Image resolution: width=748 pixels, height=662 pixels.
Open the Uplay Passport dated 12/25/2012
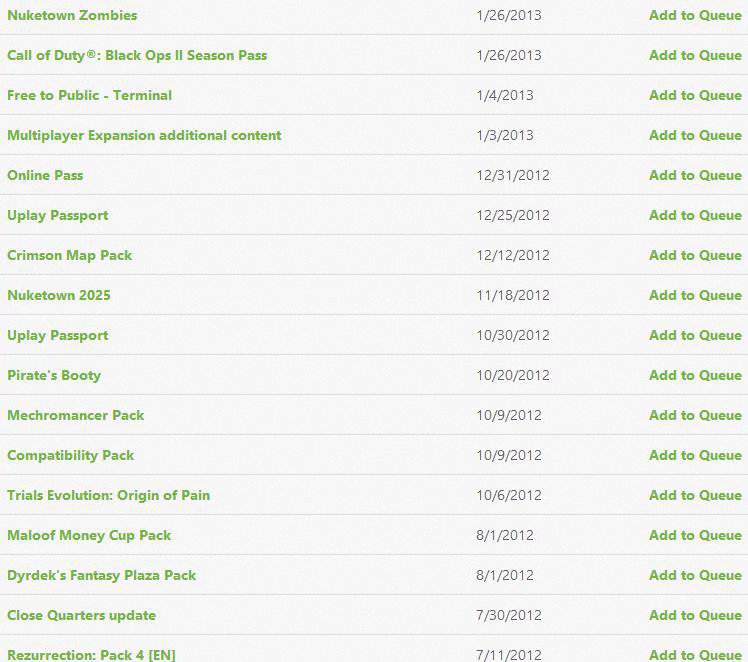tap(58, 216)
